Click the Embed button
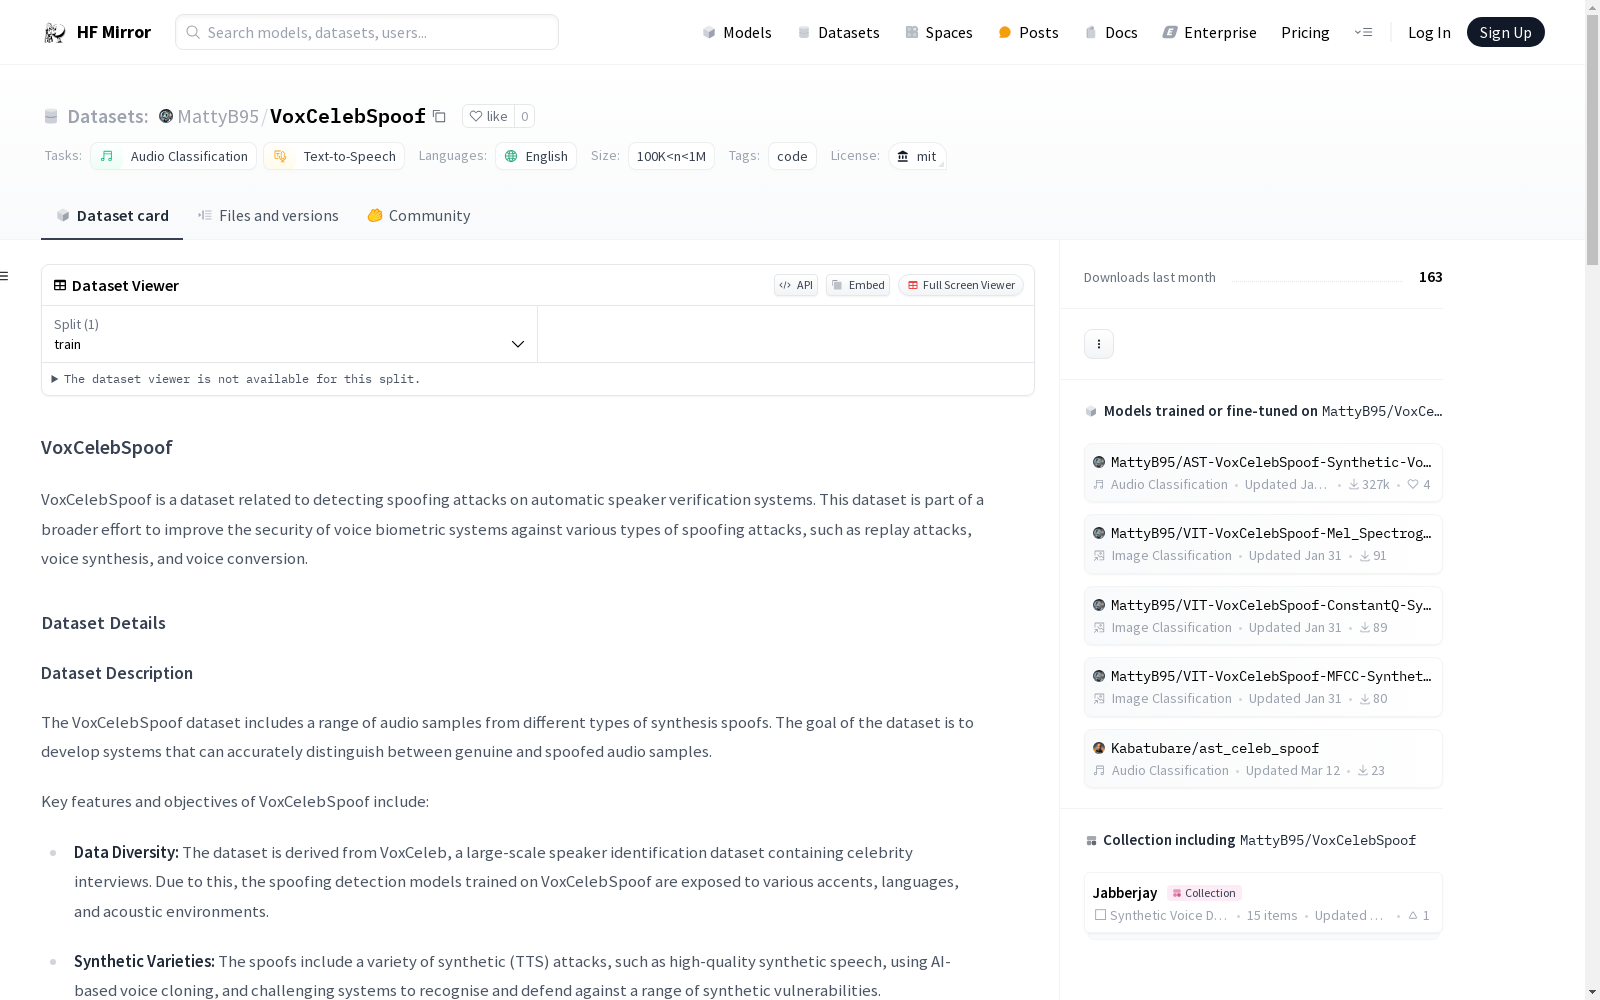The image size is (1600, 1000). (x=858, y=285)
